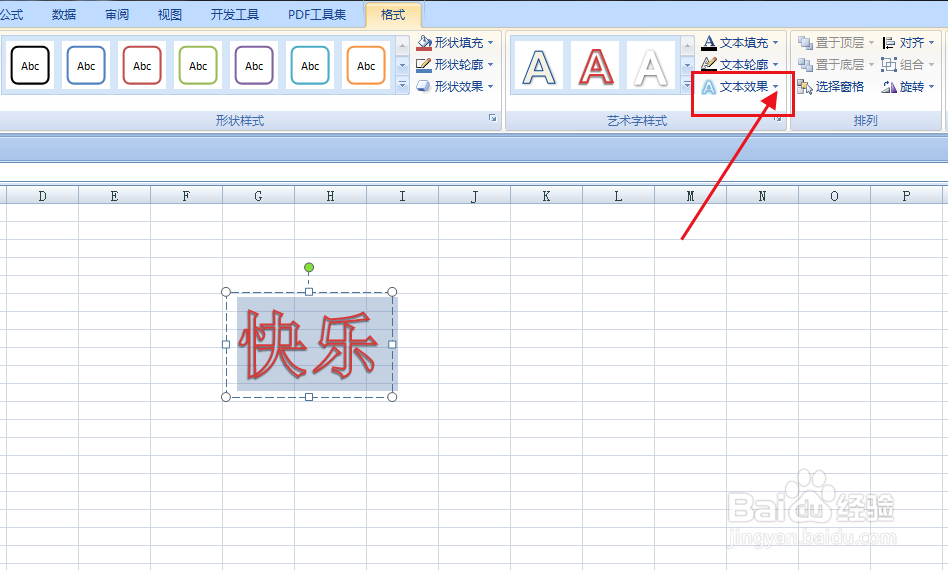Select column J header
This screenshot has height=570, width=948.
(475, 196)
